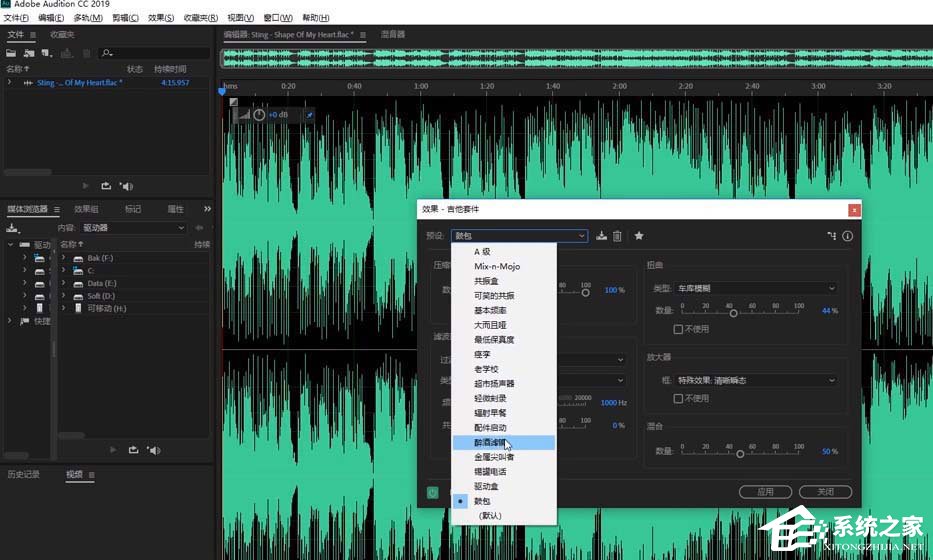Check 不使用 checkbox under 放大器 section
The width and height of the screenshot is (933, 560).
tap(679, 398)
